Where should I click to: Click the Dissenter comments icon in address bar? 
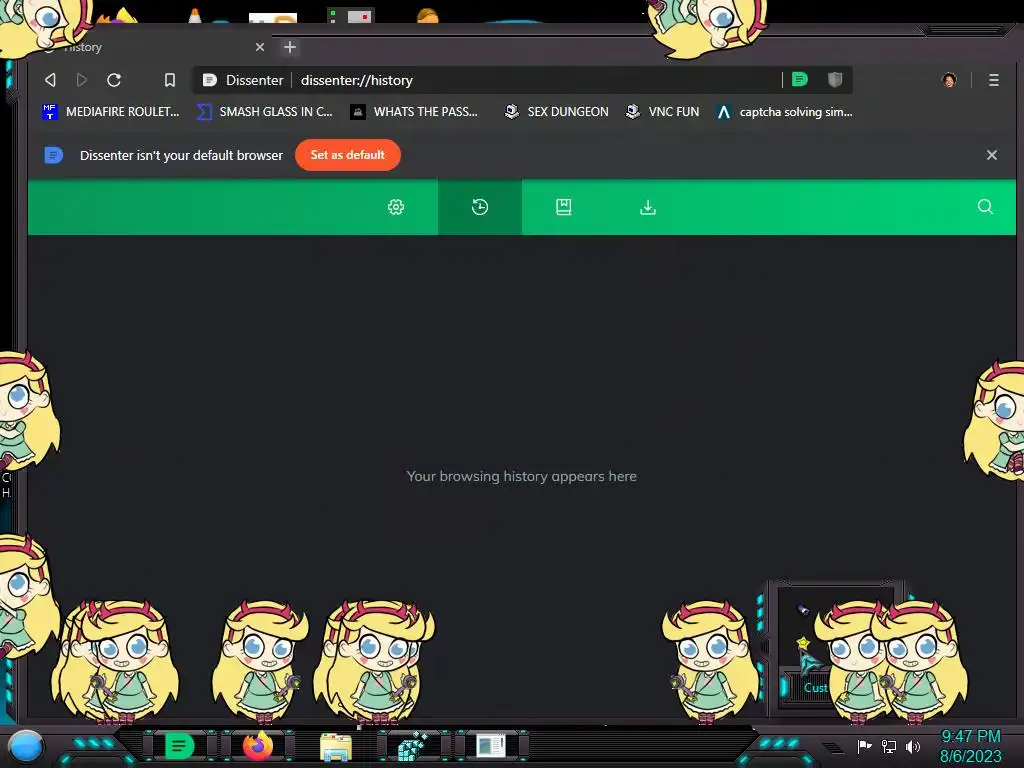click(799, 80)
